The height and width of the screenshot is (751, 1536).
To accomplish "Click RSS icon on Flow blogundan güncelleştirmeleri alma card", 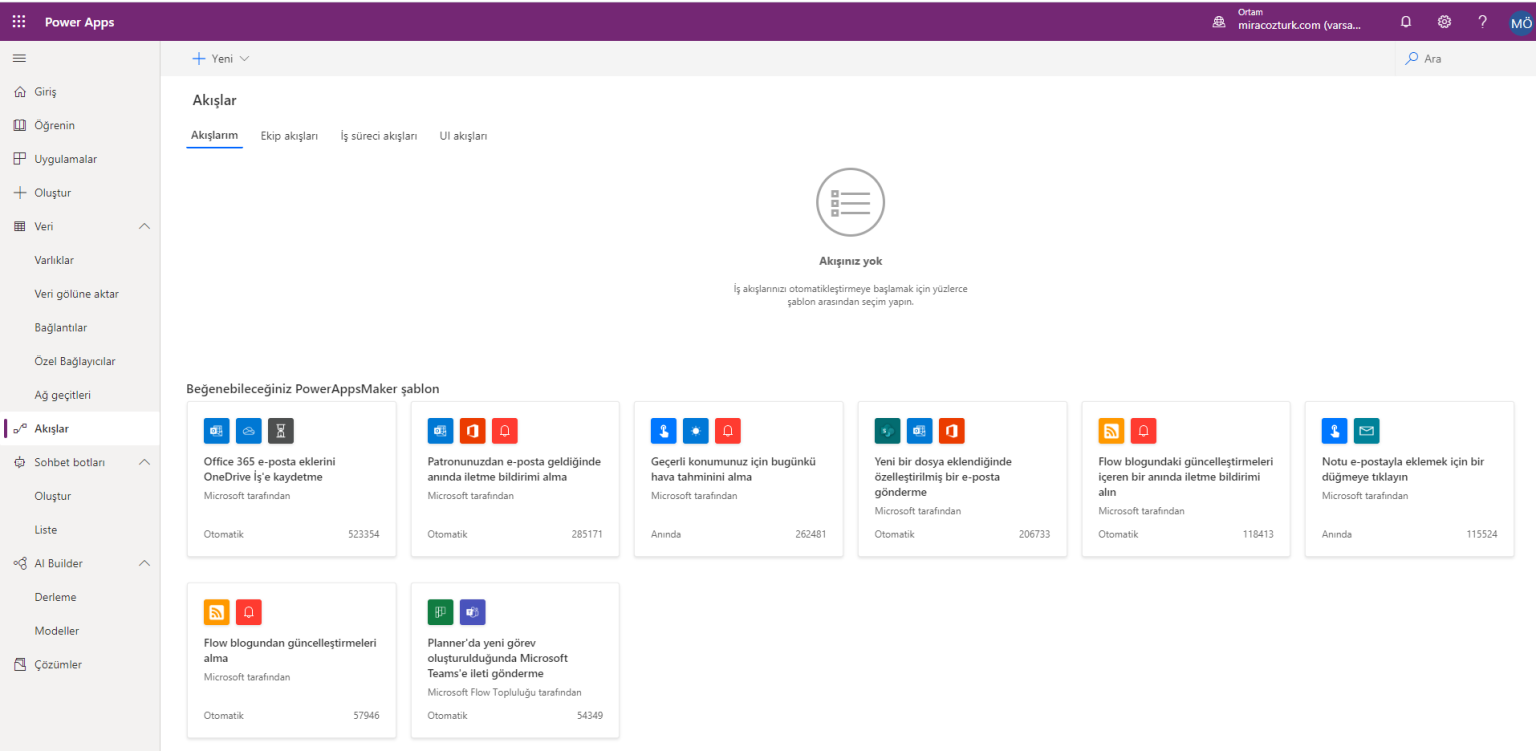I will [217, 612].
